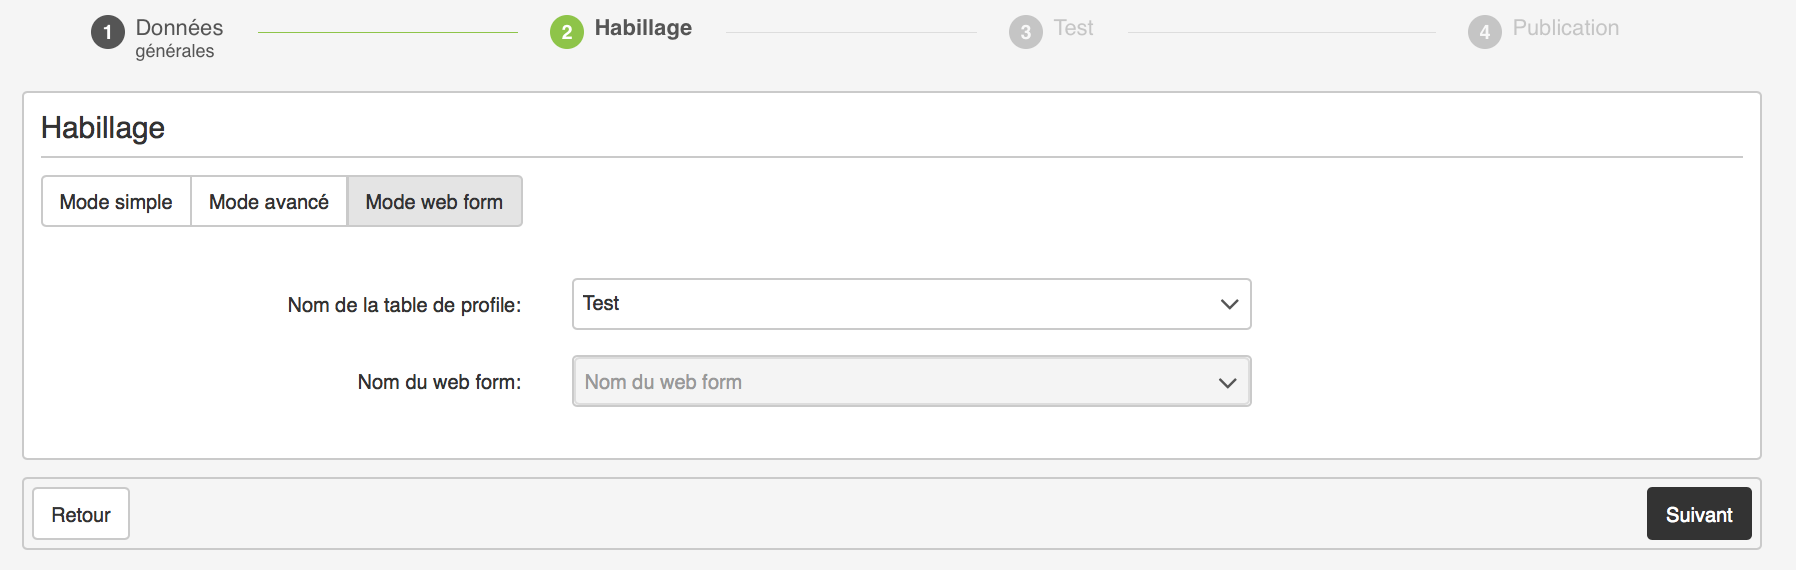Select the Mode avancé option

(x=269, y=202)
